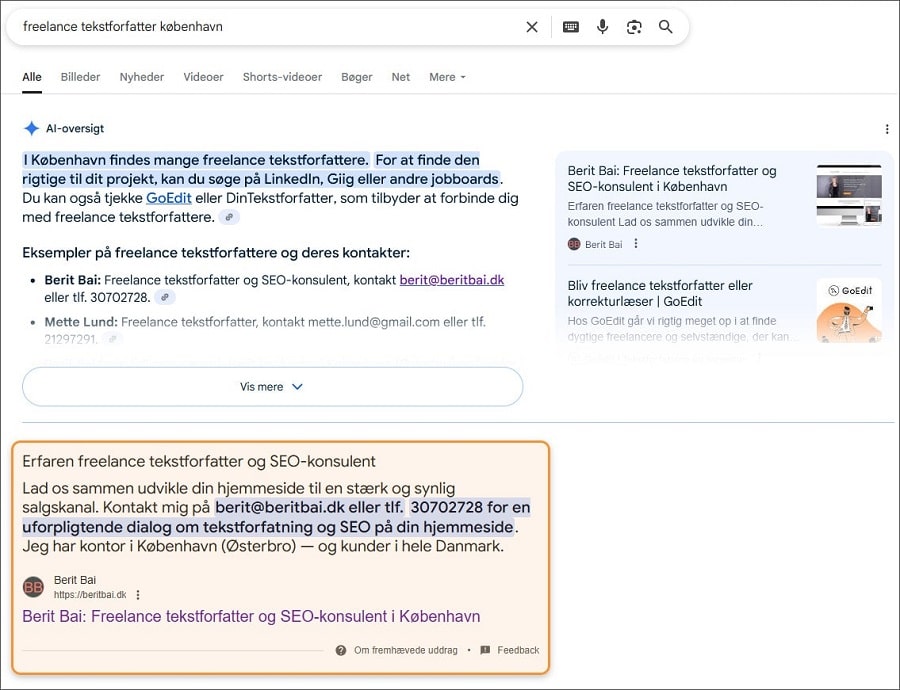Open the on-screen keyboard icon in search bar
This screenshot has height=690, width=900.
click(x=570, y=27)
